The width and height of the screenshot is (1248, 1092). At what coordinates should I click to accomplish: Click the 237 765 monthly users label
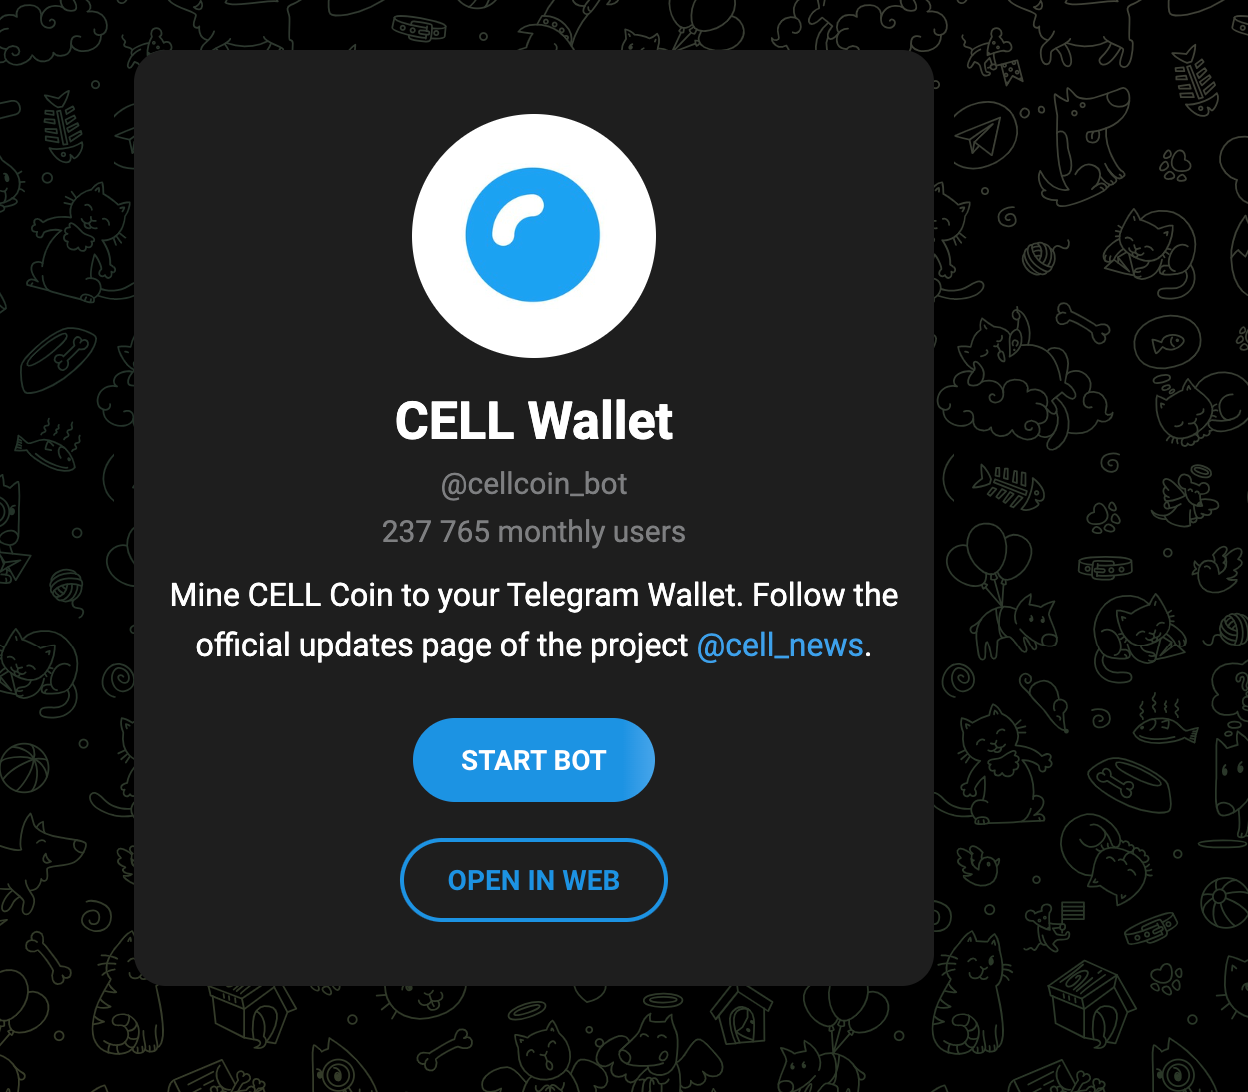coord(534,531)
